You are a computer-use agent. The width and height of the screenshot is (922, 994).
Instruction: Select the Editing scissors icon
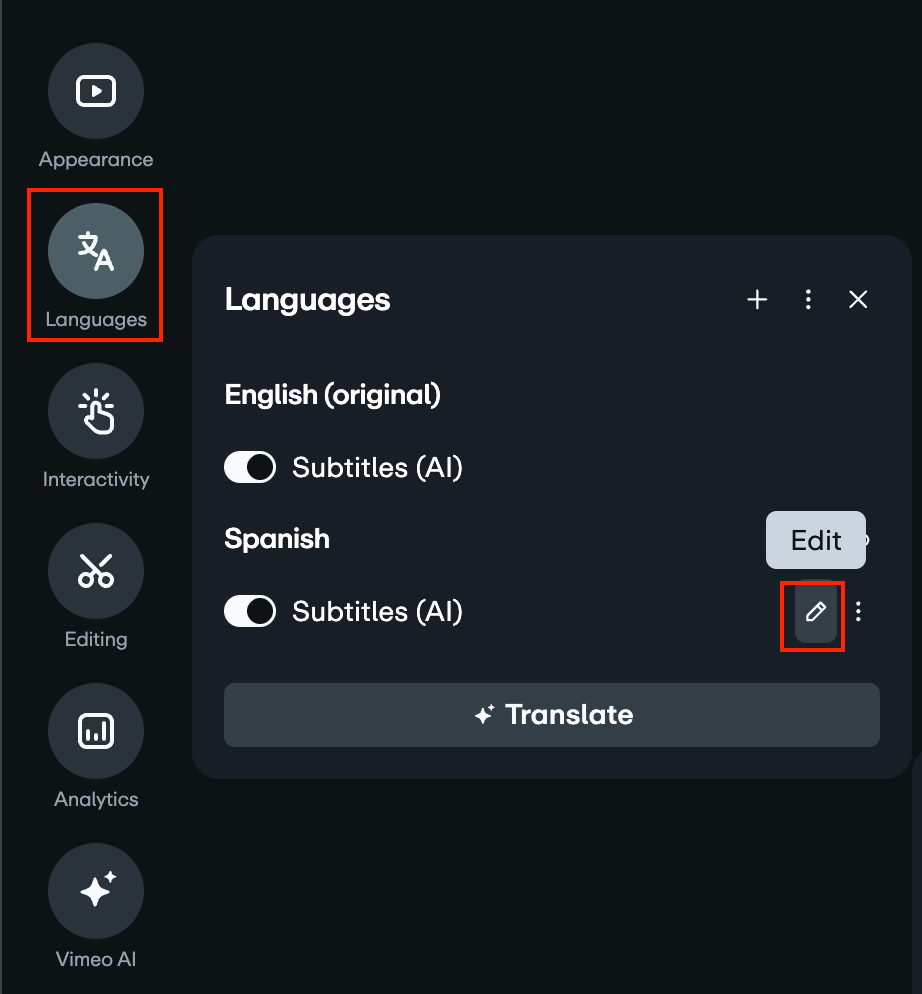point(96,571)
